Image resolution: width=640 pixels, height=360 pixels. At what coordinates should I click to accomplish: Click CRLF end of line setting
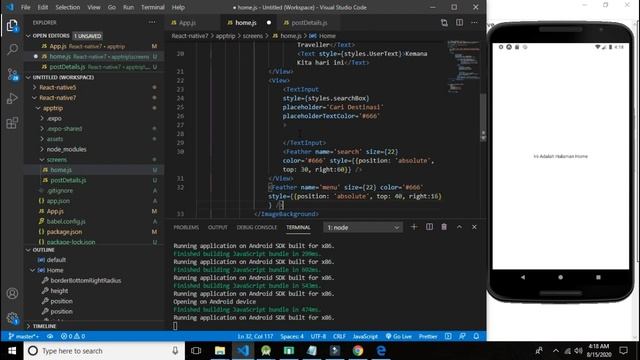click(339, 336)
